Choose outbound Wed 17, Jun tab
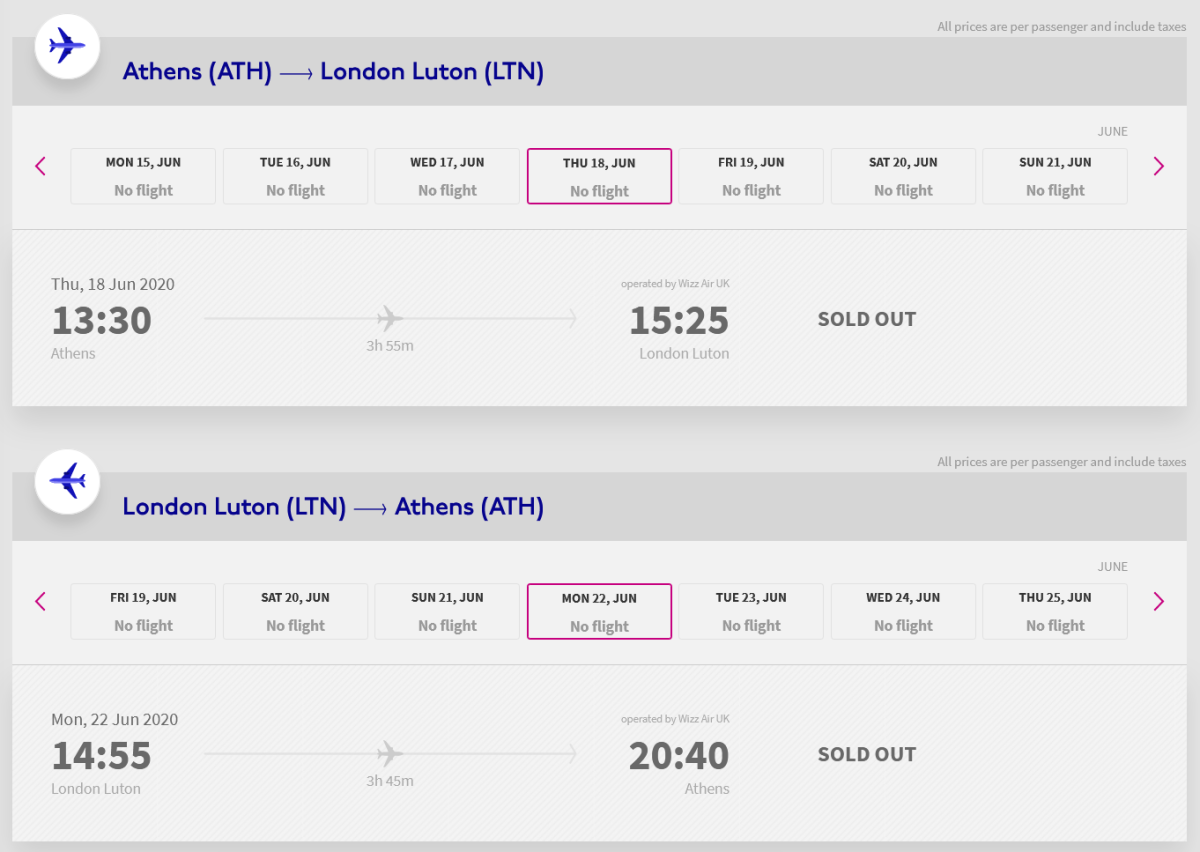This screenshot has height=852, width=1200. (447, 176)
